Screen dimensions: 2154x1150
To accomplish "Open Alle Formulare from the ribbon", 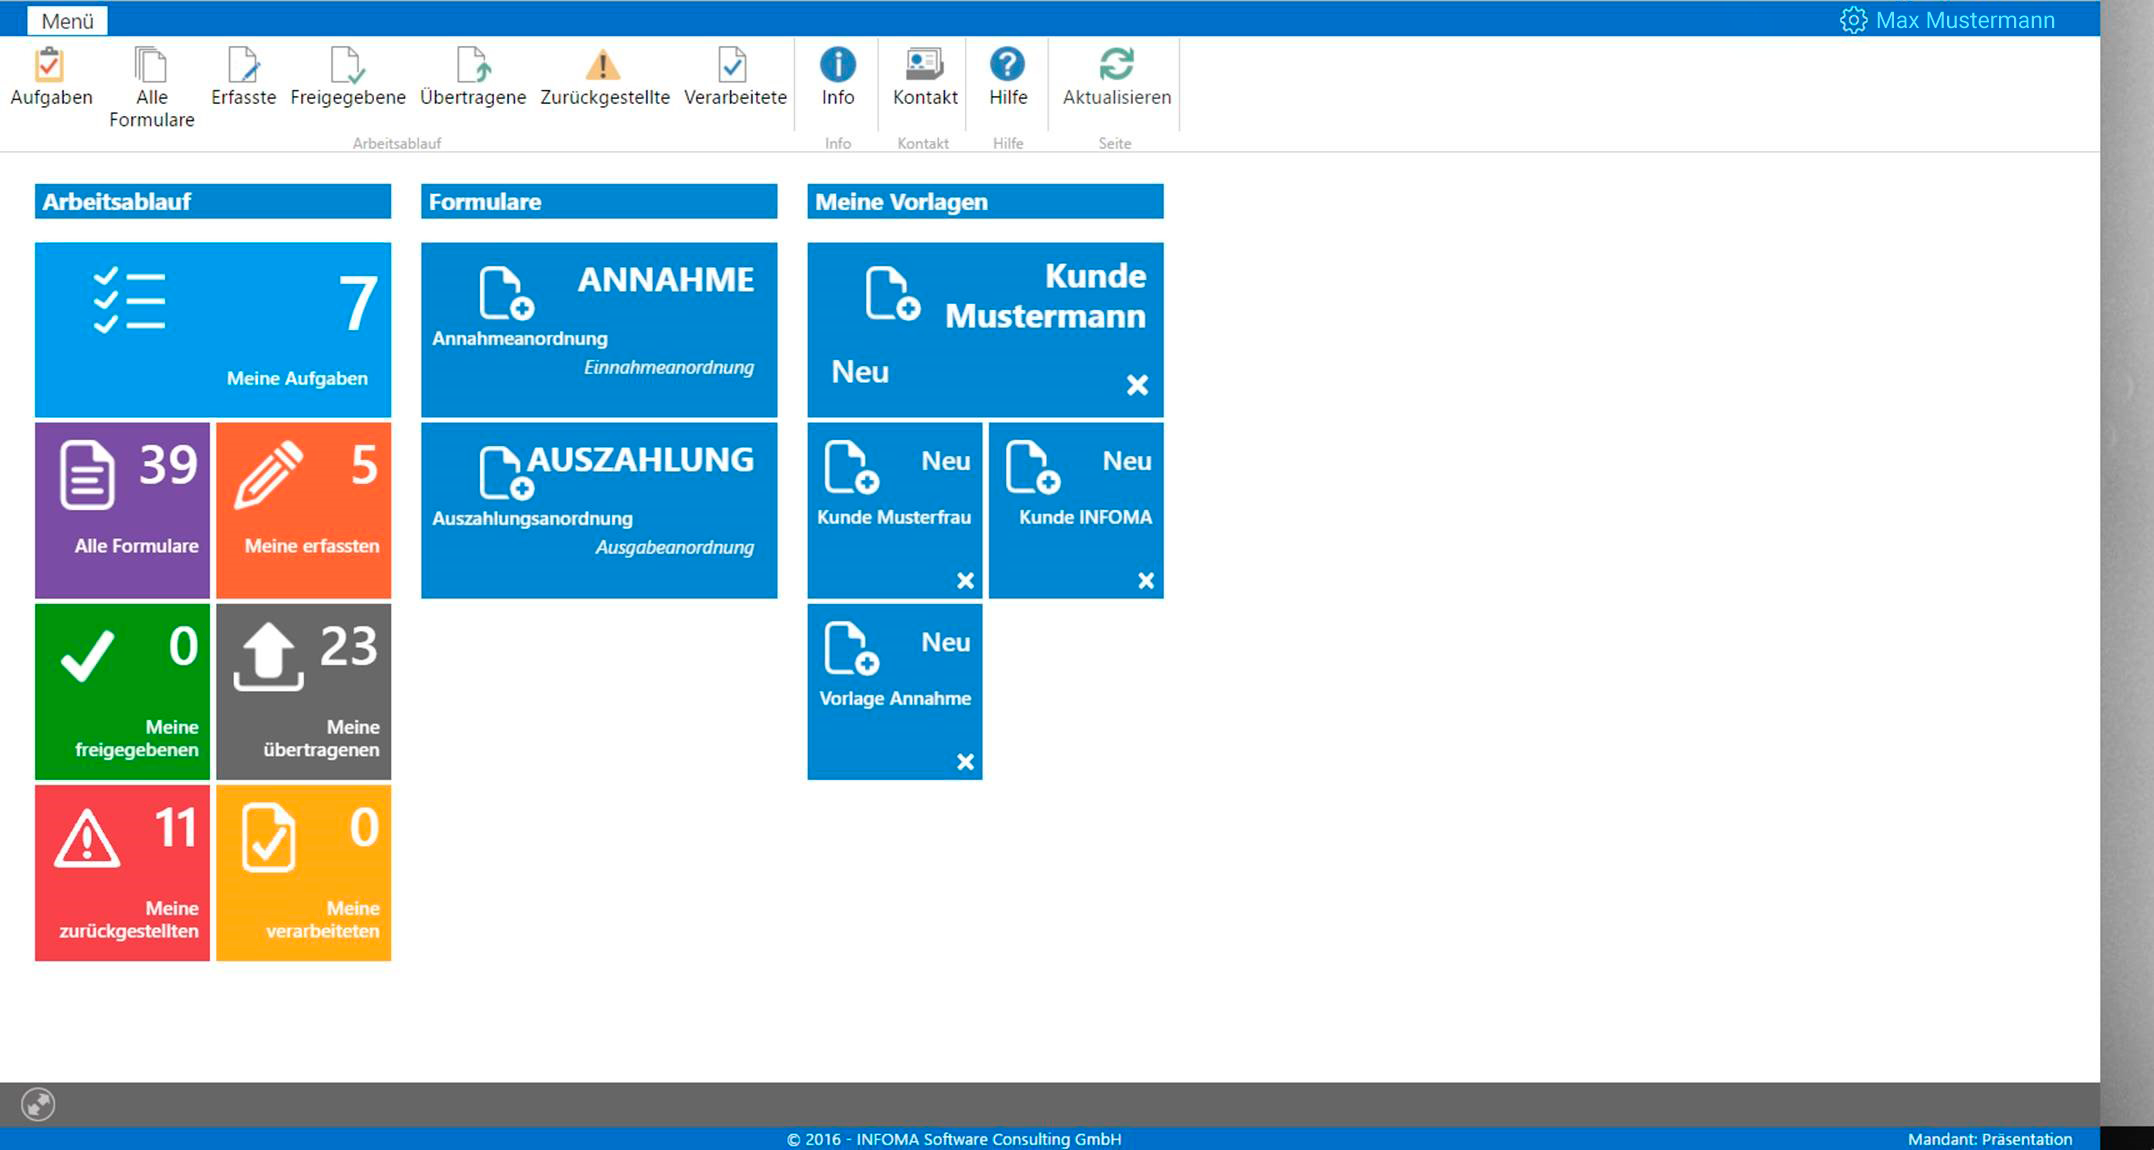I will click(x=151, y=66).
